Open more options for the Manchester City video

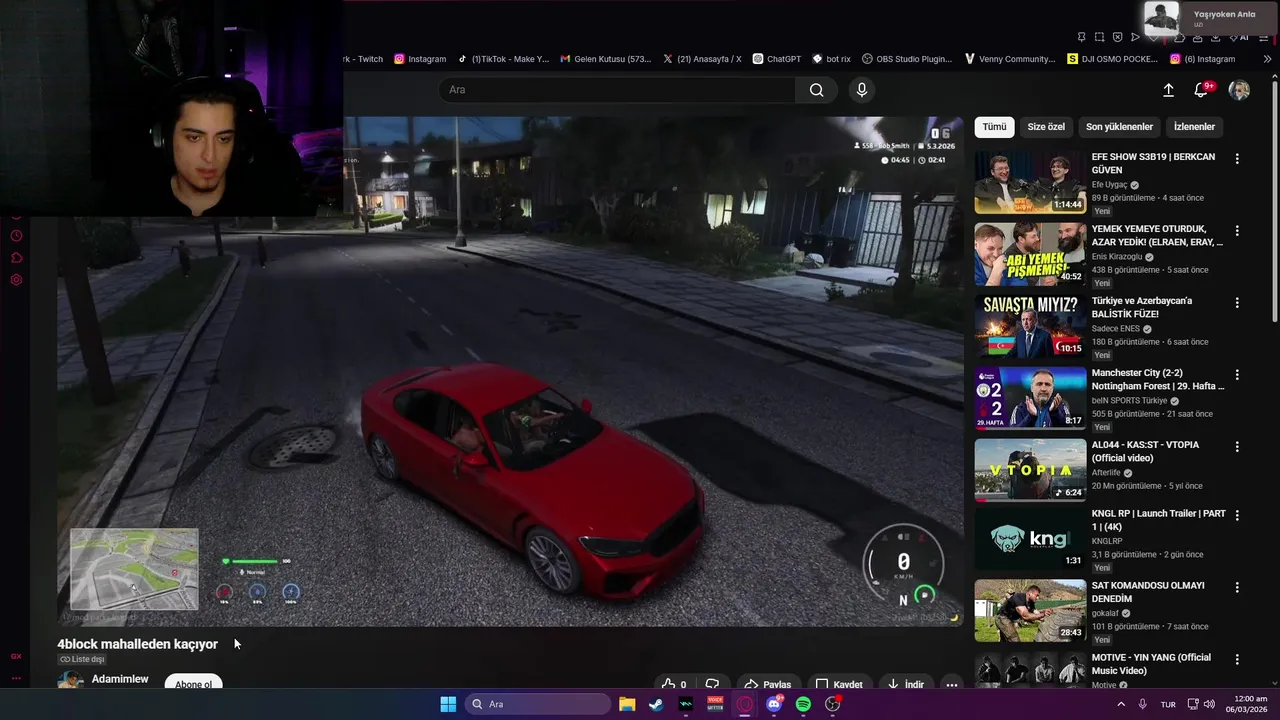tap(1237, 375)
